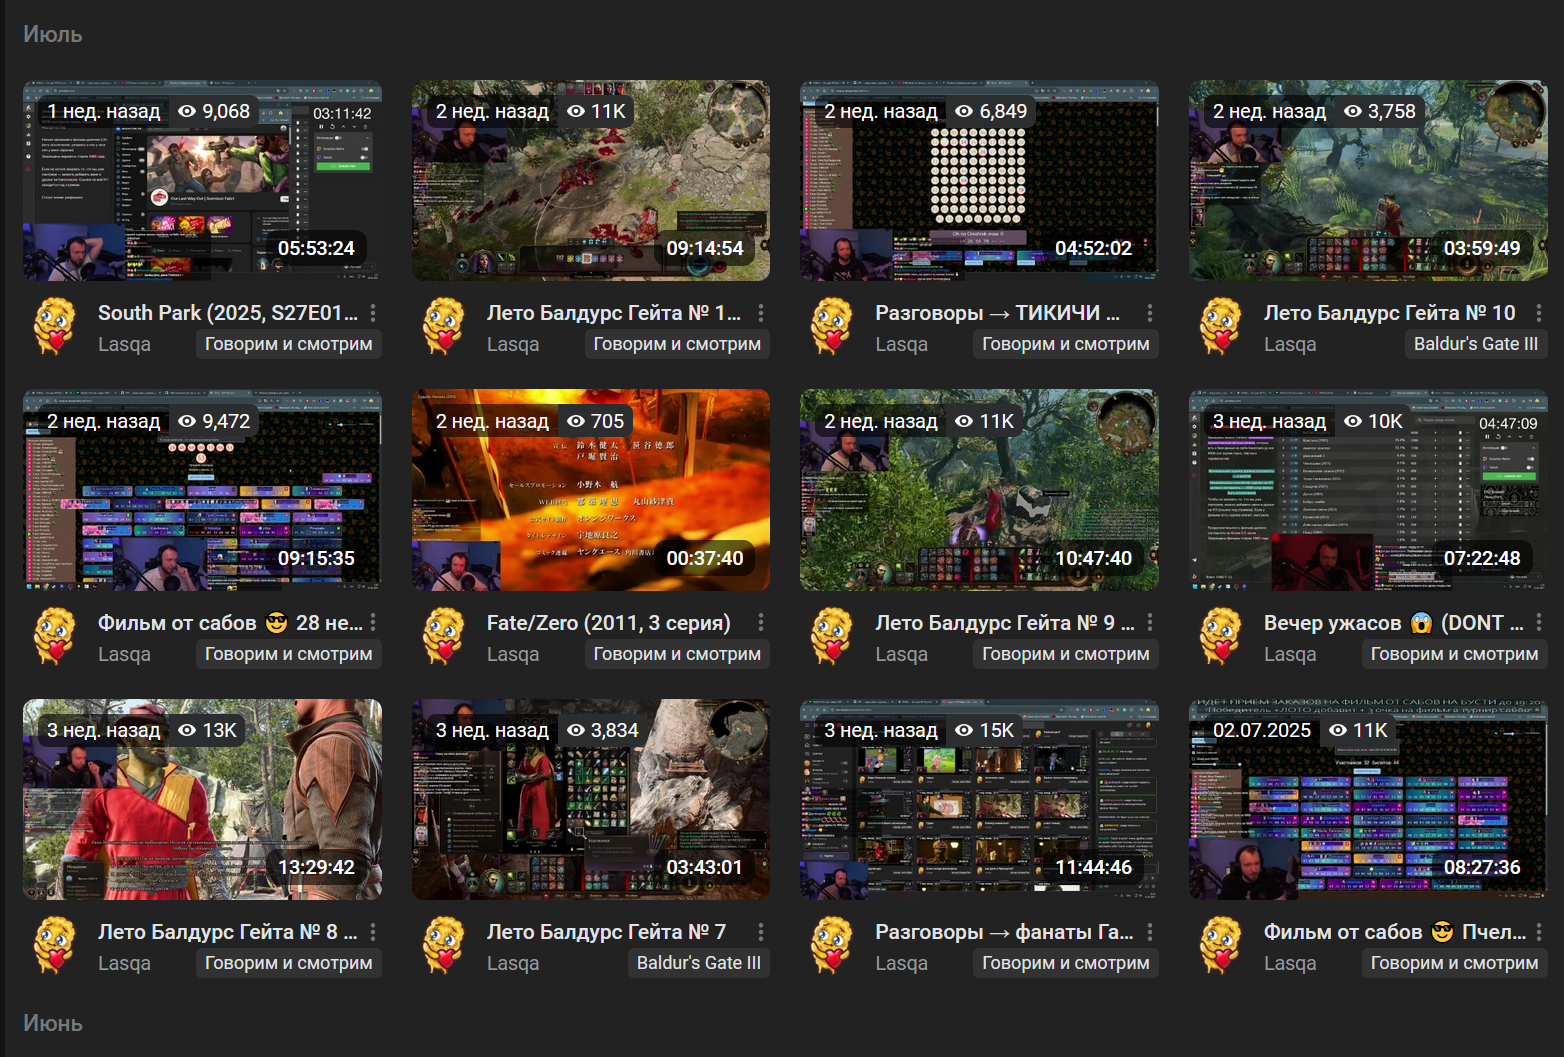Open the three-dot menu for Лето Балдурс Гейта № 9
Screen dimensions: 1564x1057
(x=1150, y=623)
